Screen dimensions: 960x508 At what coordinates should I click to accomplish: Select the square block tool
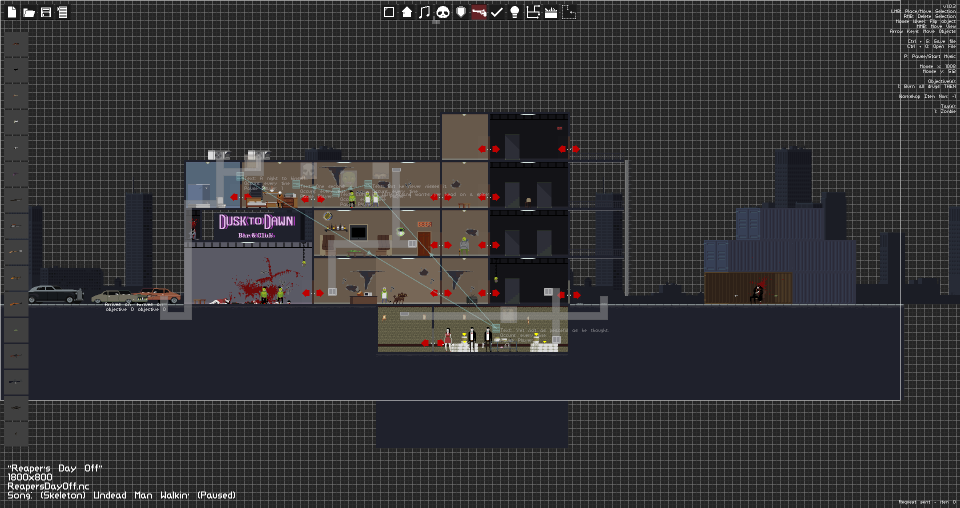pyautogui.click(x=389, y=12)
